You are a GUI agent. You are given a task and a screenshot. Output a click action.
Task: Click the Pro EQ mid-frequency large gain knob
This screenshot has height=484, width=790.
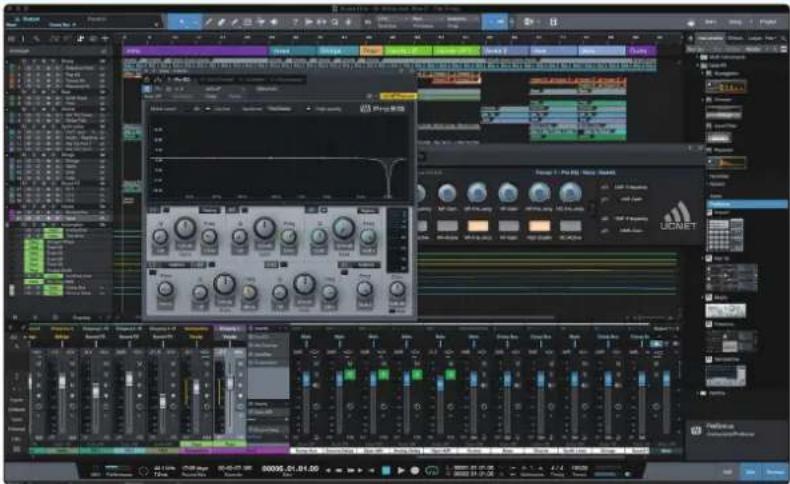click(x=264, y=228)
